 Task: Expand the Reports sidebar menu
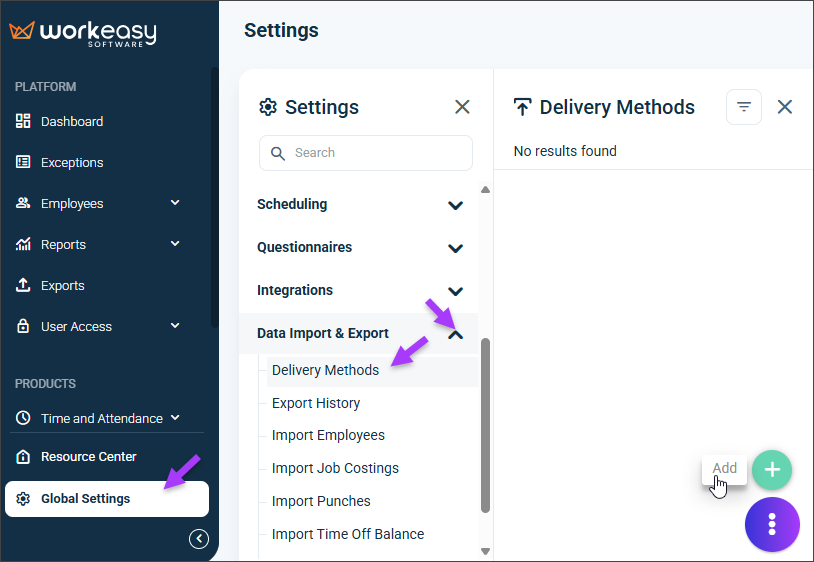[x=175, y=243]
